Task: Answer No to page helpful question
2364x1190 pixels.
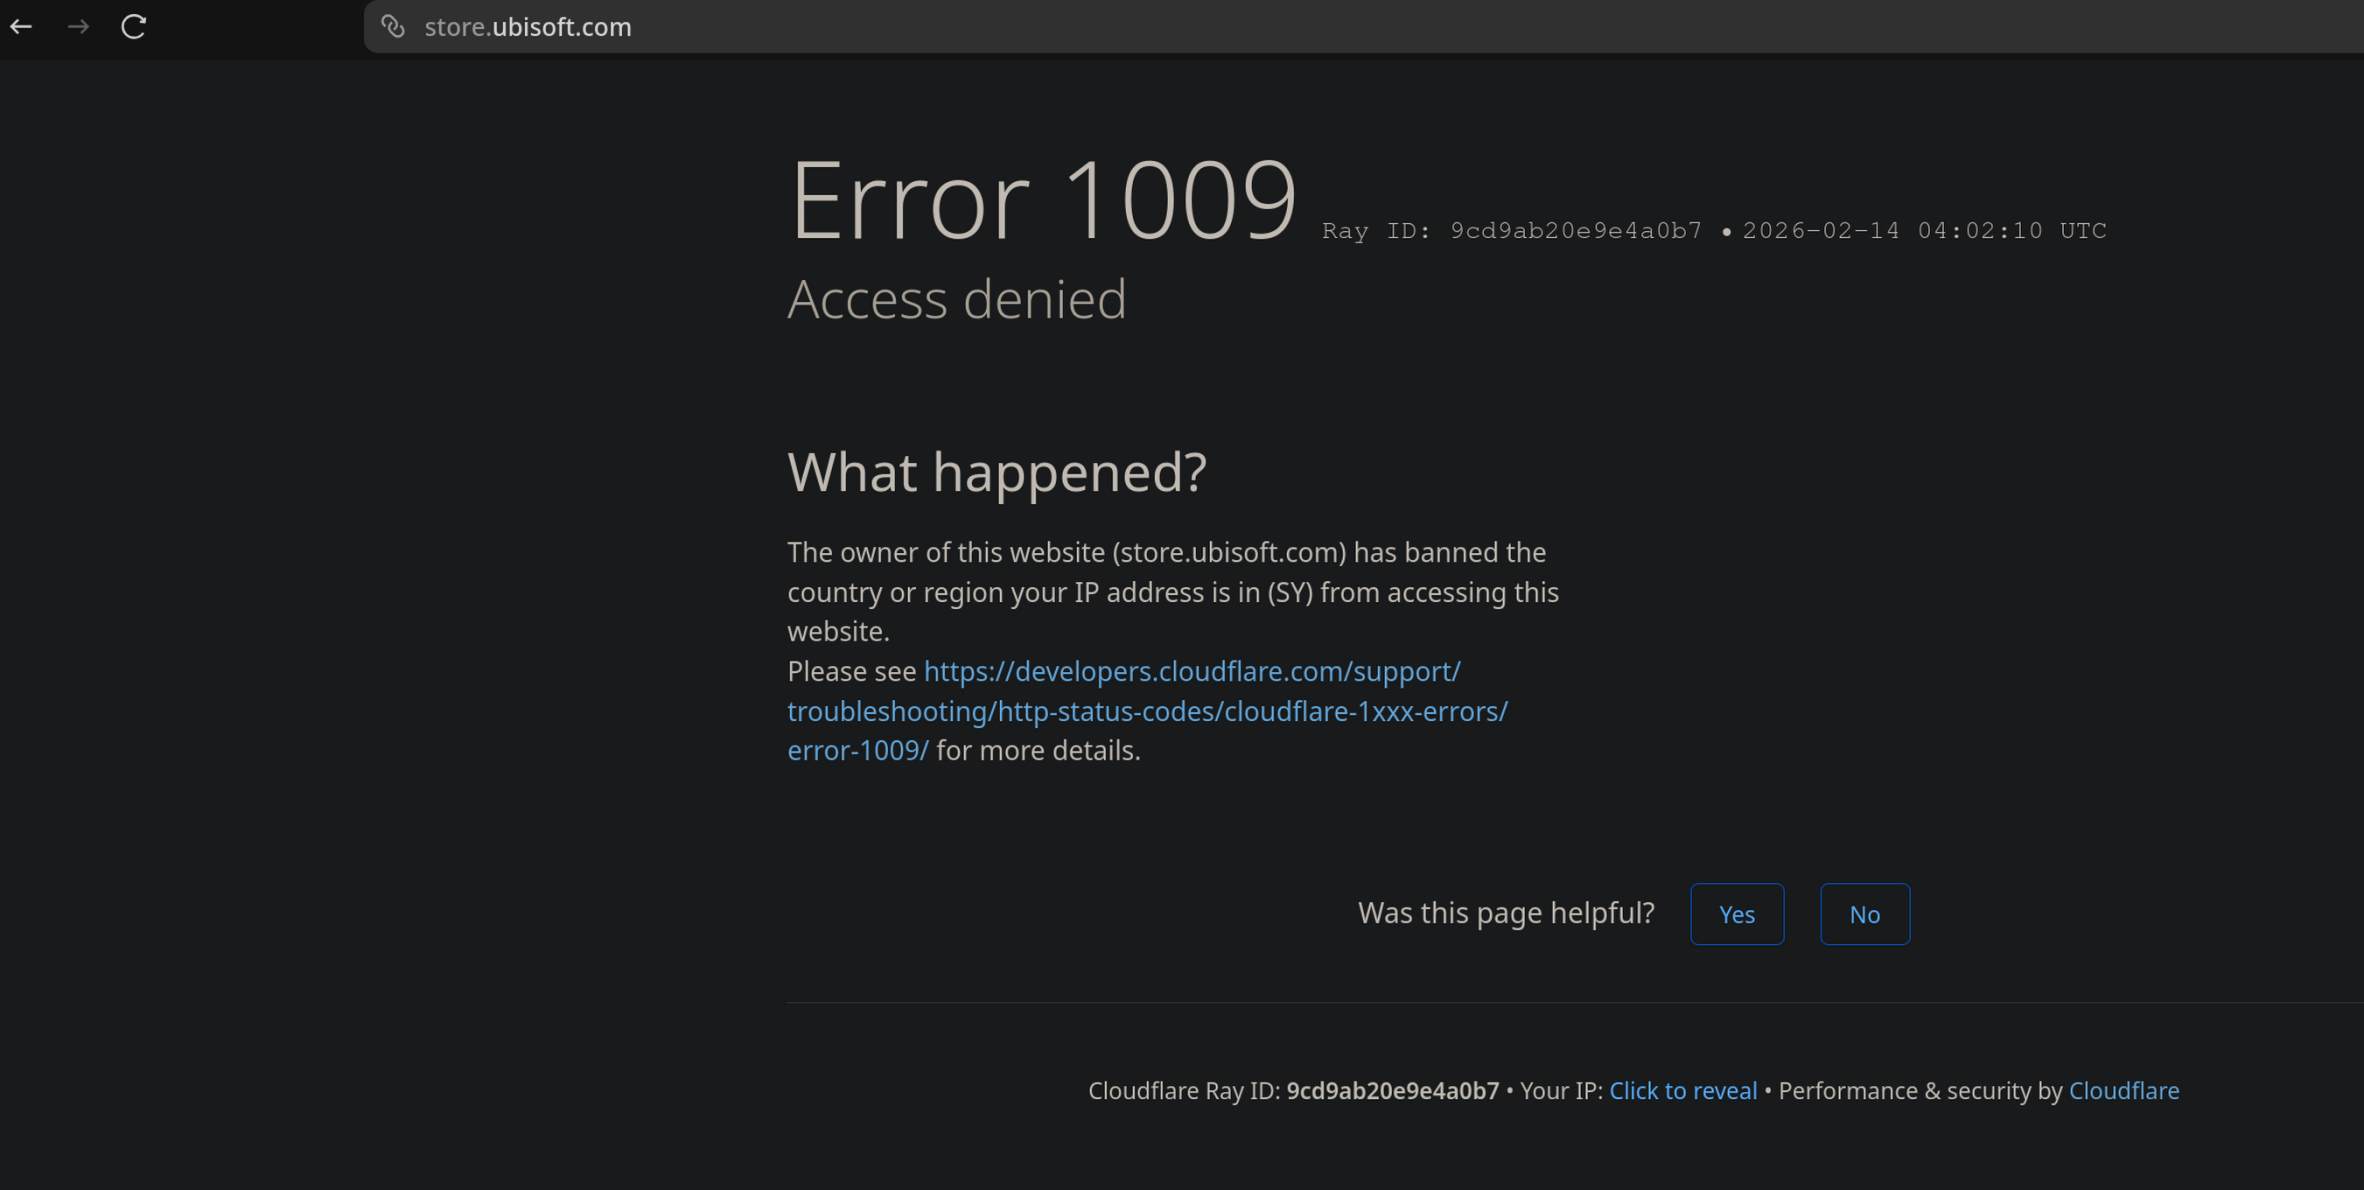Action: pyautogui.click(x=1863, y=914)
